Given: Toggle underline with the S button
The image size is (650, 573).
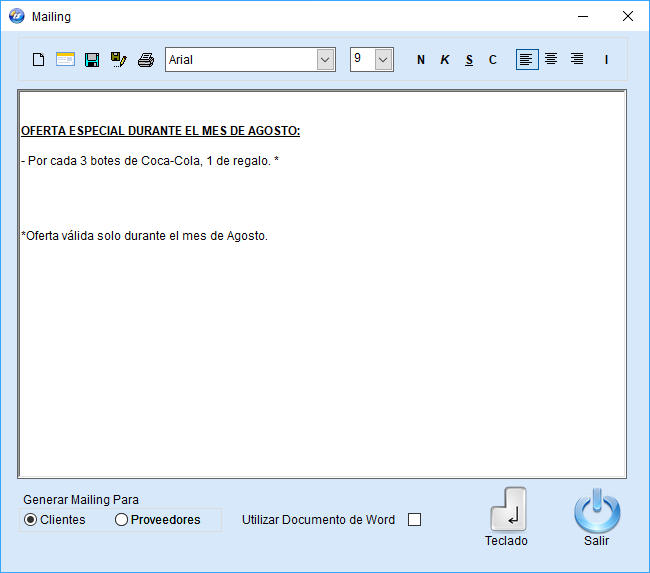Looking at the screenshot, I should tap(469, 60).
